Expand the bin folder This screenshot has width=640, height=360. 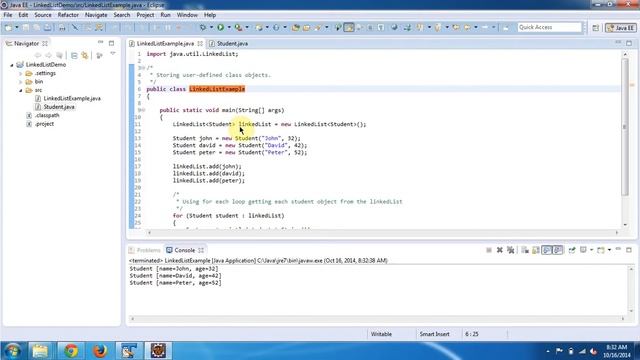pyautogui.click(x=20, y=82)
